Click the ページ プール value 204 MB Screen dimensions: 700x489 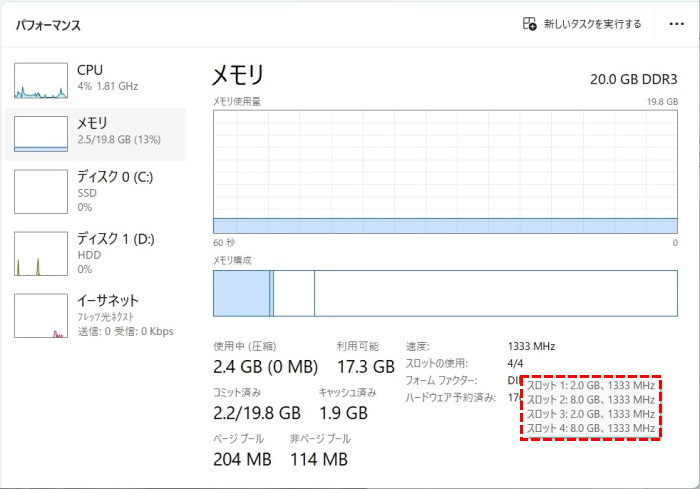point(242,459)
